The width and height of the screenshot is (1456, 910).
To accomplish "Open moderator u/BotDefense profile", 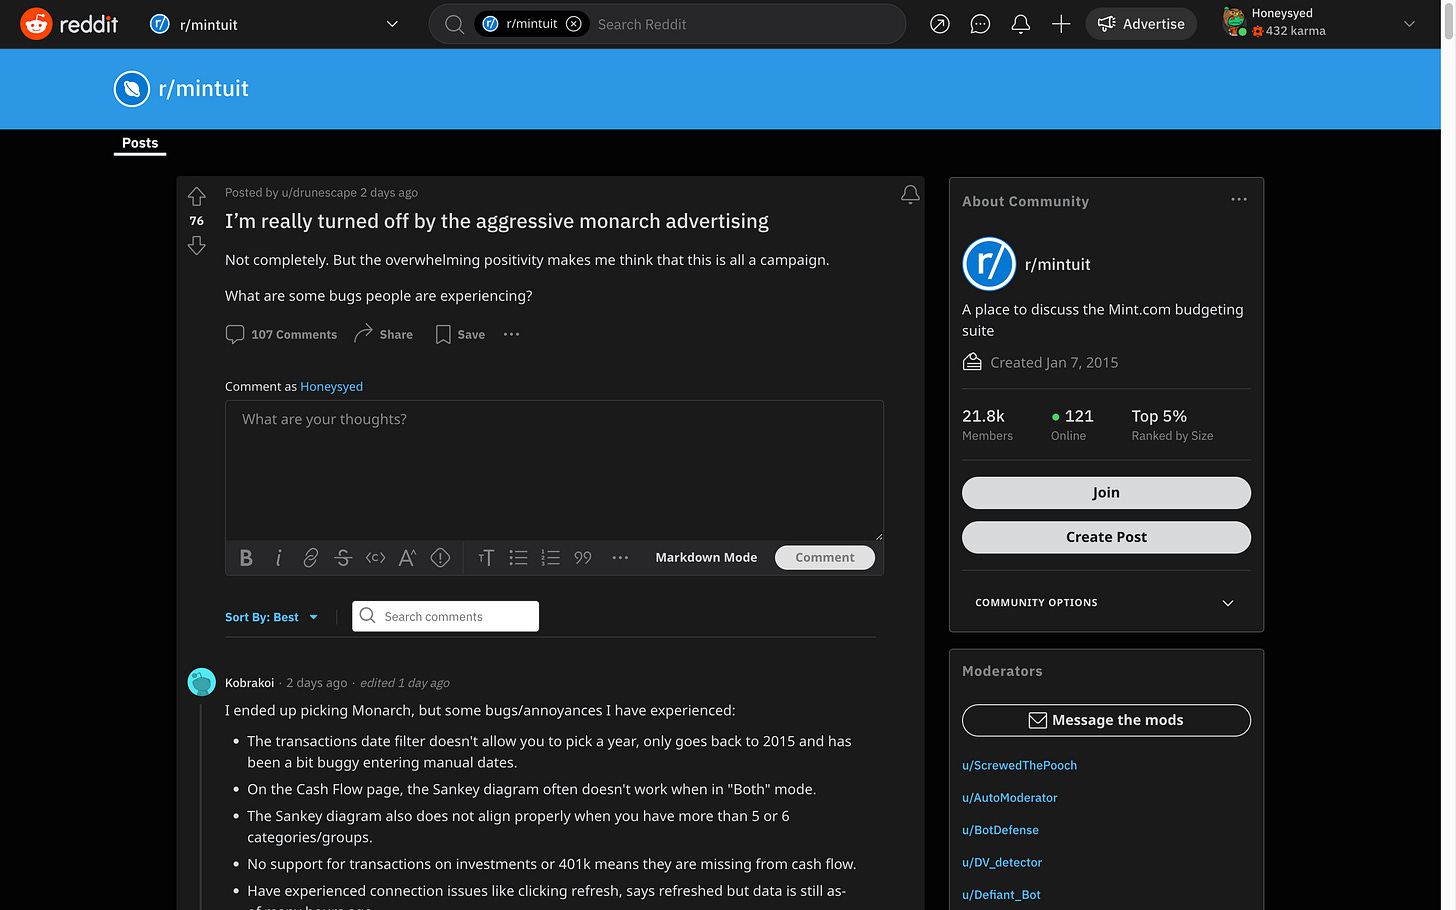I will pos(1000,830).
